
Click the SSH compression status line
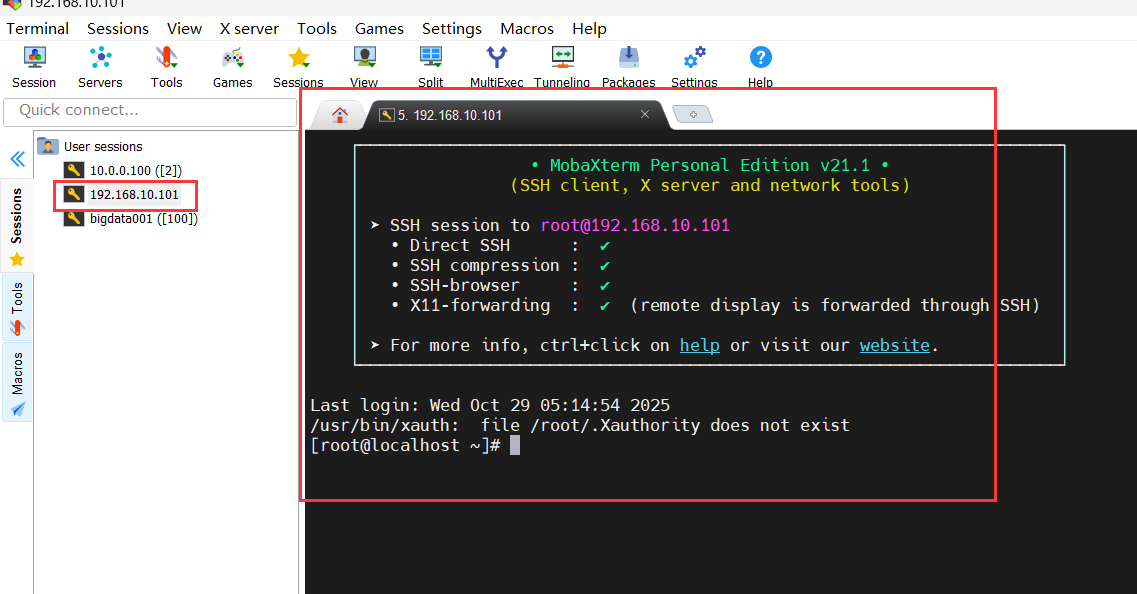click(500, 265)
